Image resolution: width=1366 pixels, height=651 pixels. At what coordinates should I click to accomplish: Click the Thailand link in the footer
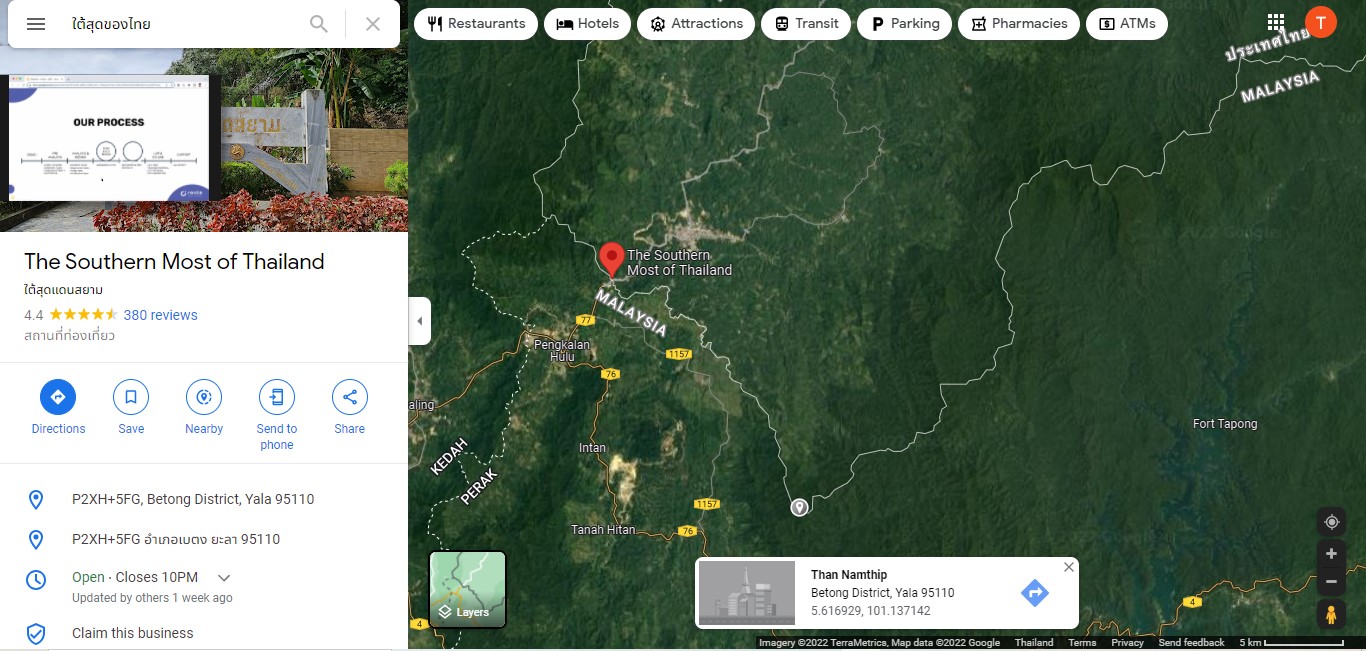[x=1034, y=643]
